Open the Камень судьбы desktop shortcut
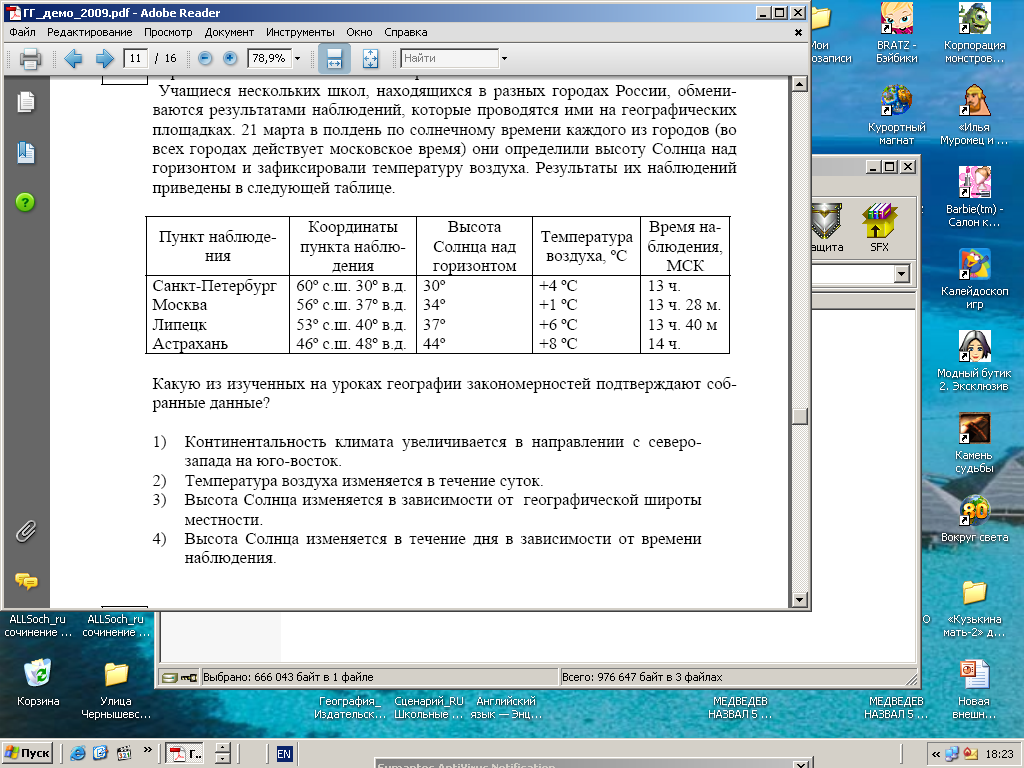Screen dimensions: 1024x768 click(x=974, y=443)
